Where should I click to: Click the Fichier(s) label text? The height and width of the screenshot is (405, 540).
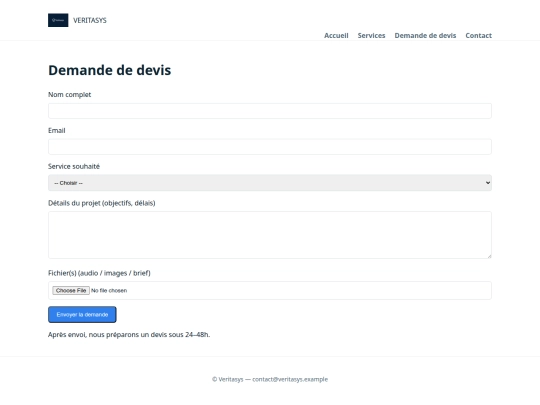99,273
